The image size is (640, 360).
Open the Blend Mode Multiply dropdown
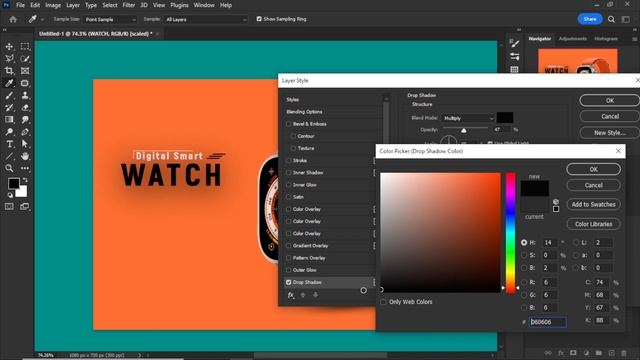pyautogui.click(x=468, y=118)
